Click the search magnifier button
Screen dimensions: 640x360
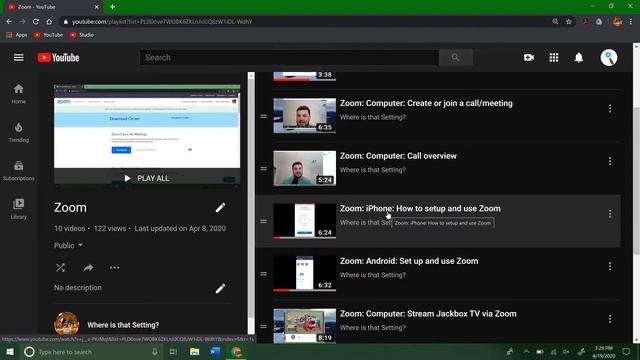[456, 58]
